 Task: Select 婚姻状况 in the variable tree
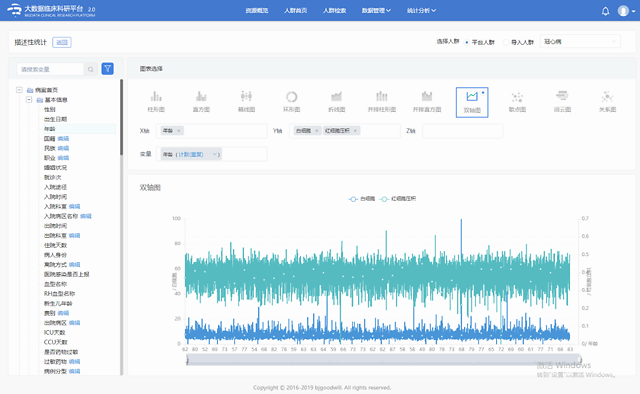coord(55,168)
